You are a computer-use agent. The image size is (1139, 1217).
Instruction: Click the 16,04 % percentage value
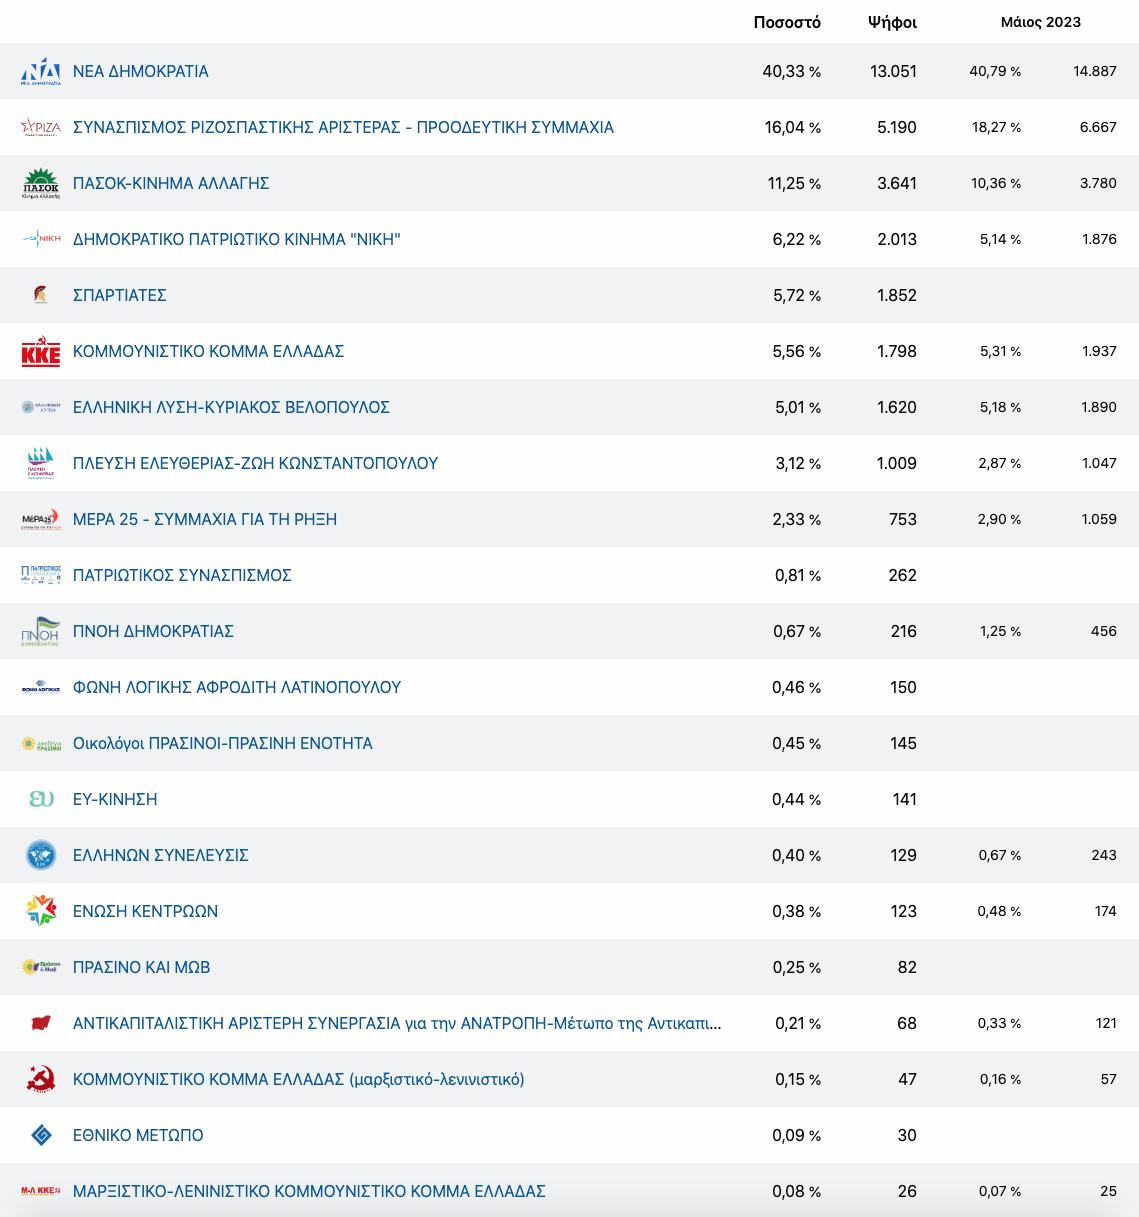(793, 127)
